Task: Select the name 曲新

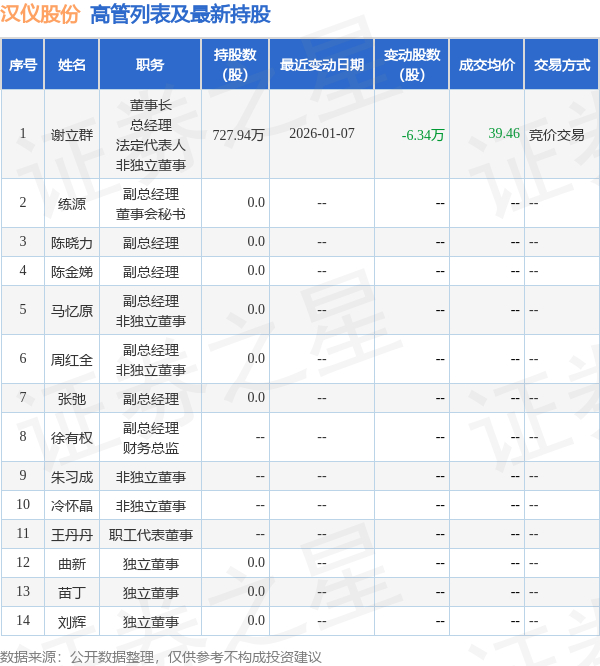Action: tap(72, 564)
